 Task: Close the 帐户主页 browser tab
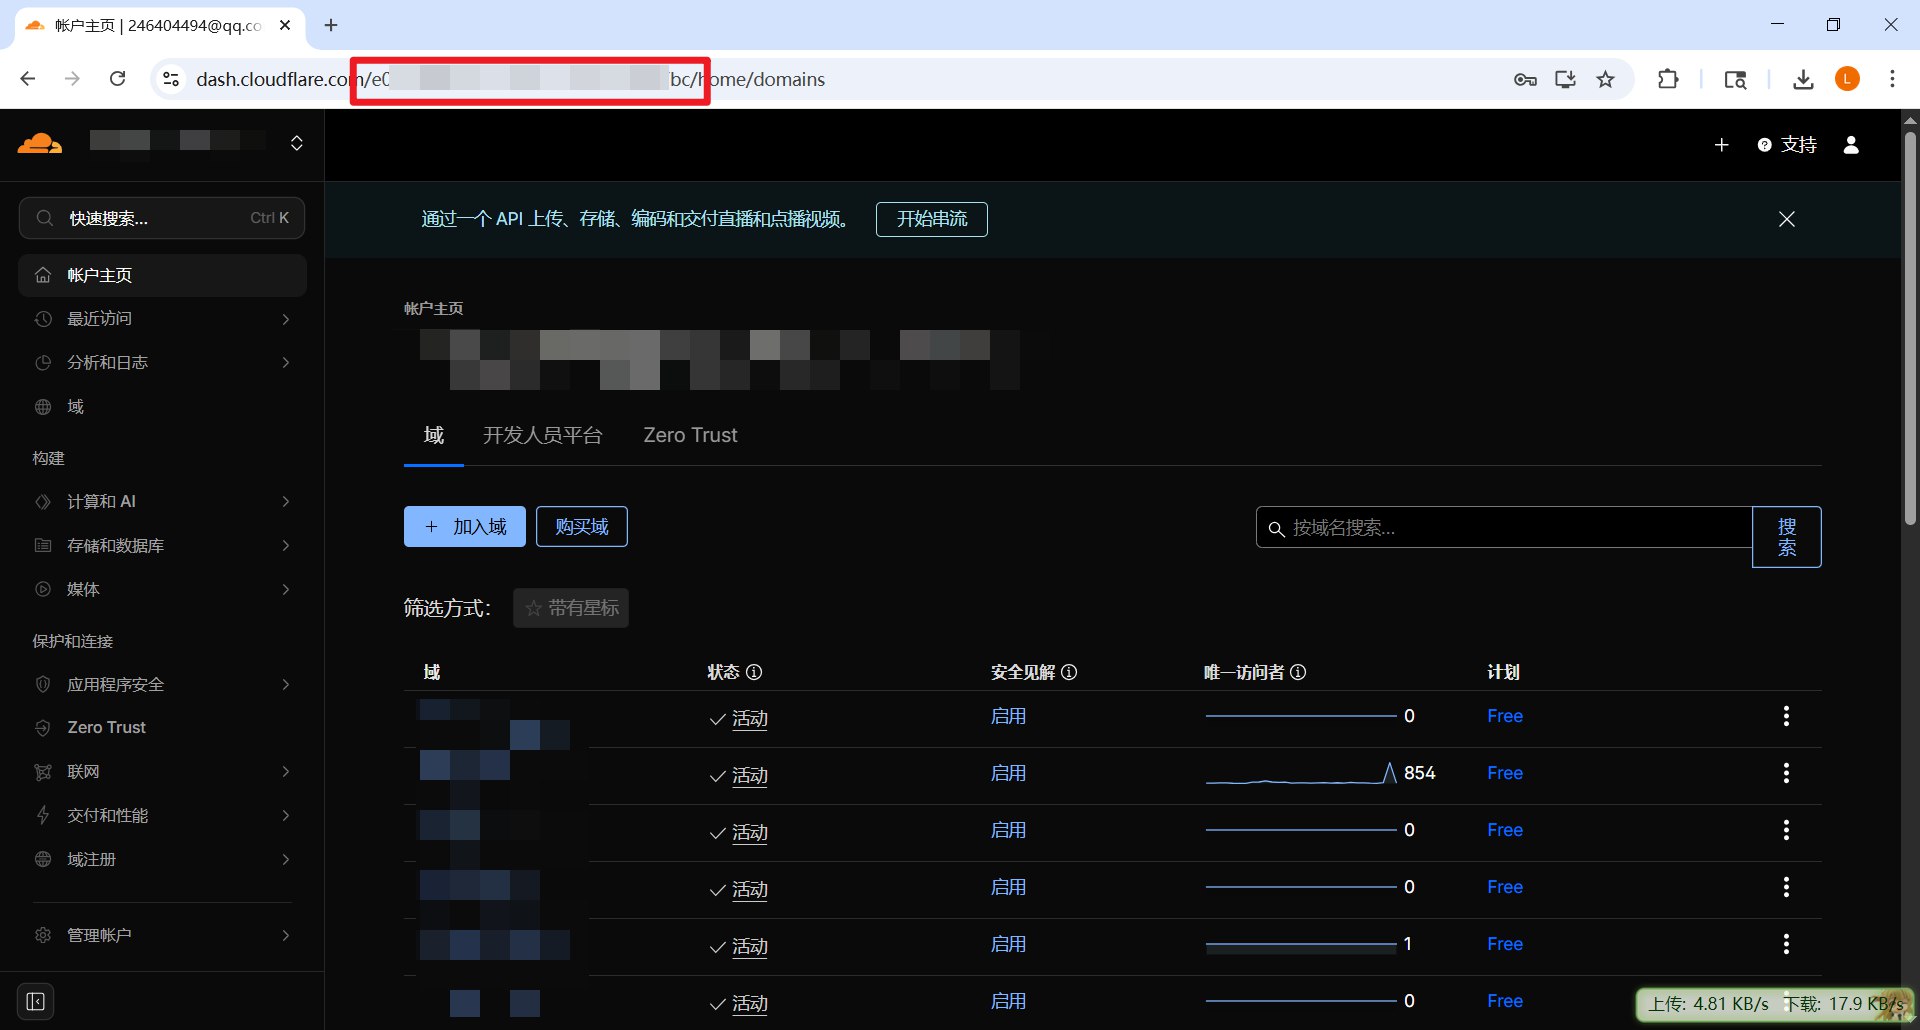[x=285, y=25]
